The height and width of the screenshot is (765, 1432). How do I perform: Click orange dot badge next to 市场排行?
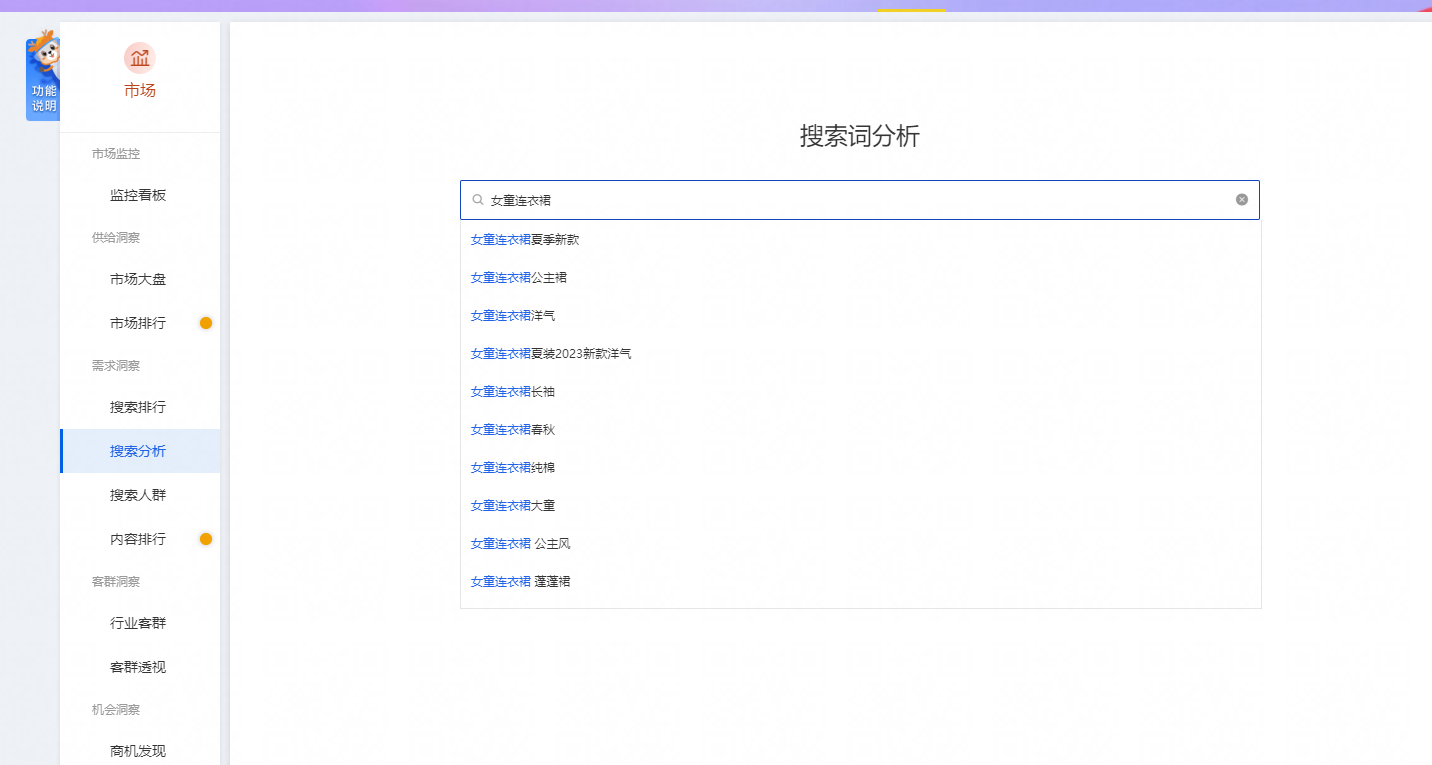point(206,323)
